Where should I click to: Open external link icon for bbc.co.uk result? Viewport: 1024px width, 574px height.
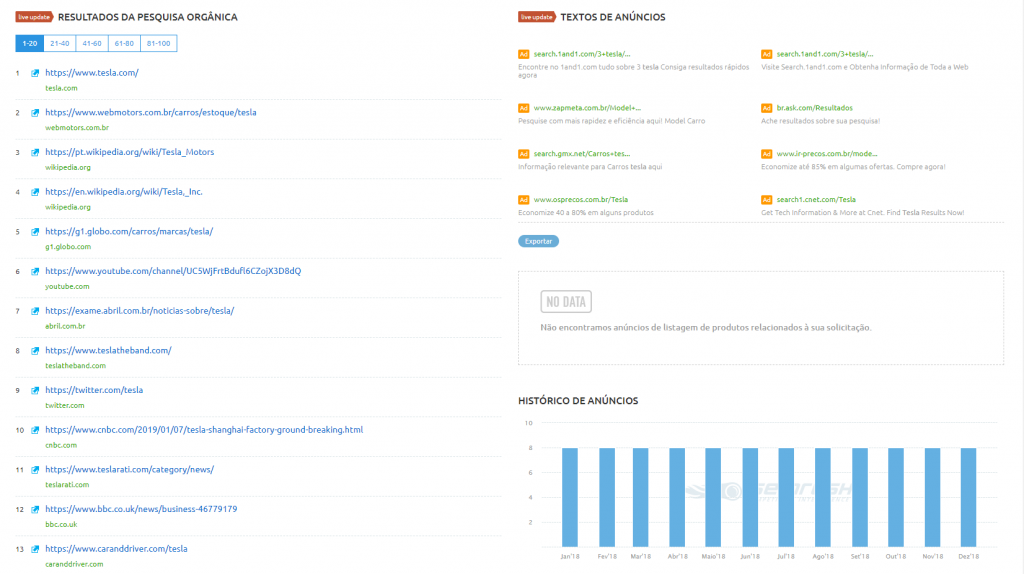coord(35,509)
